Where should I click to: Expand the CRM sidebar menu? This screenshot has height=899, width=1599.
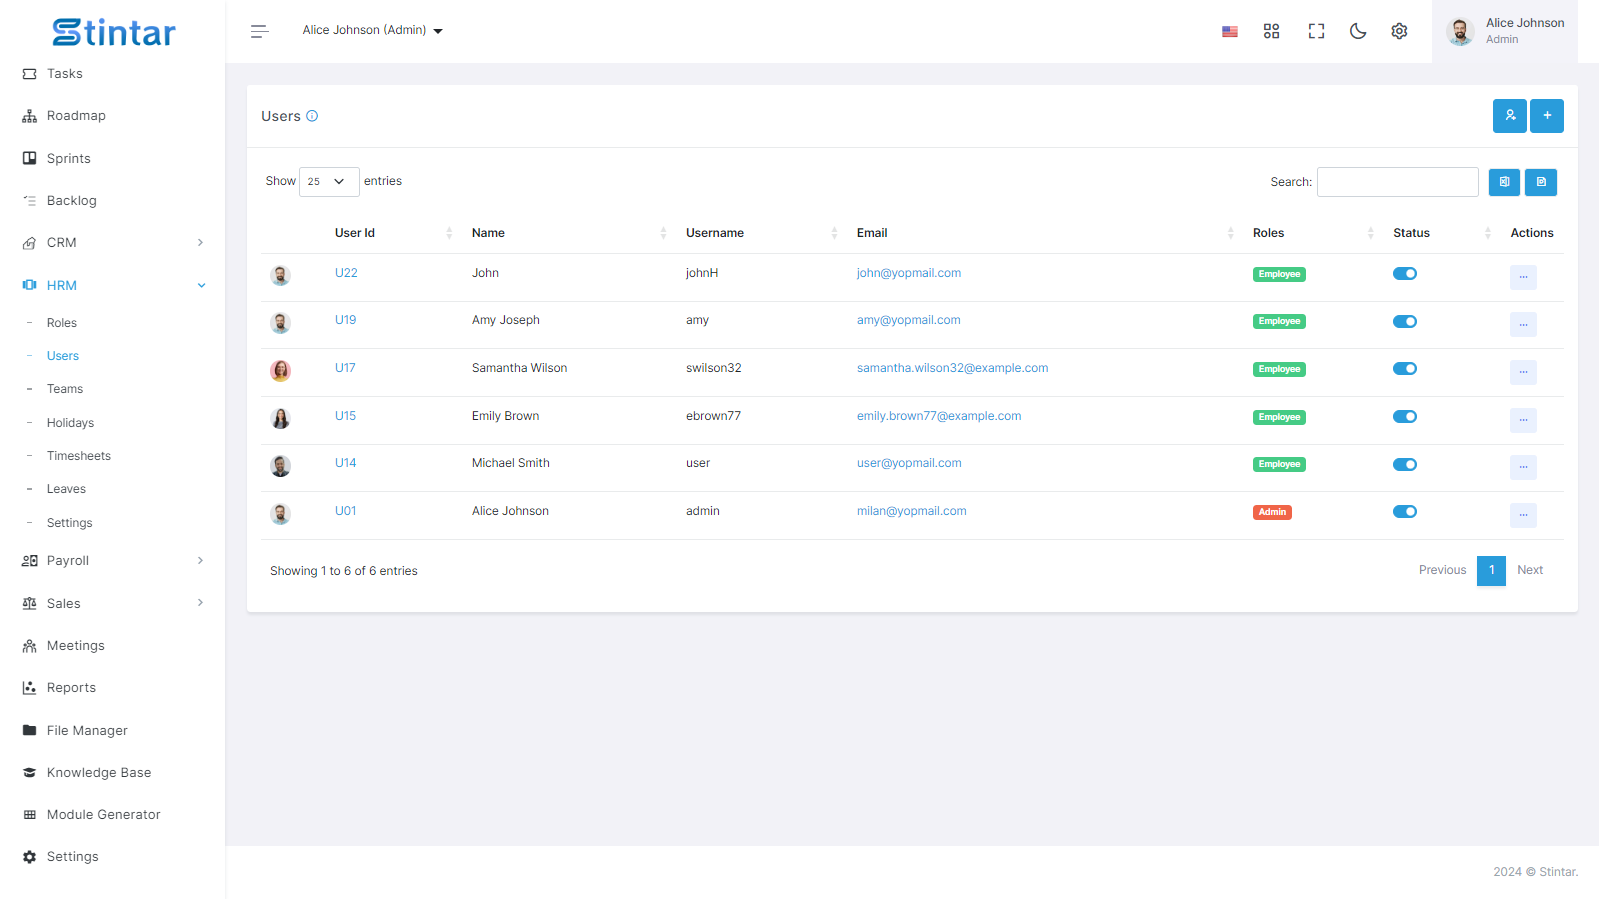pyautogui.click(x=113, y=243)
